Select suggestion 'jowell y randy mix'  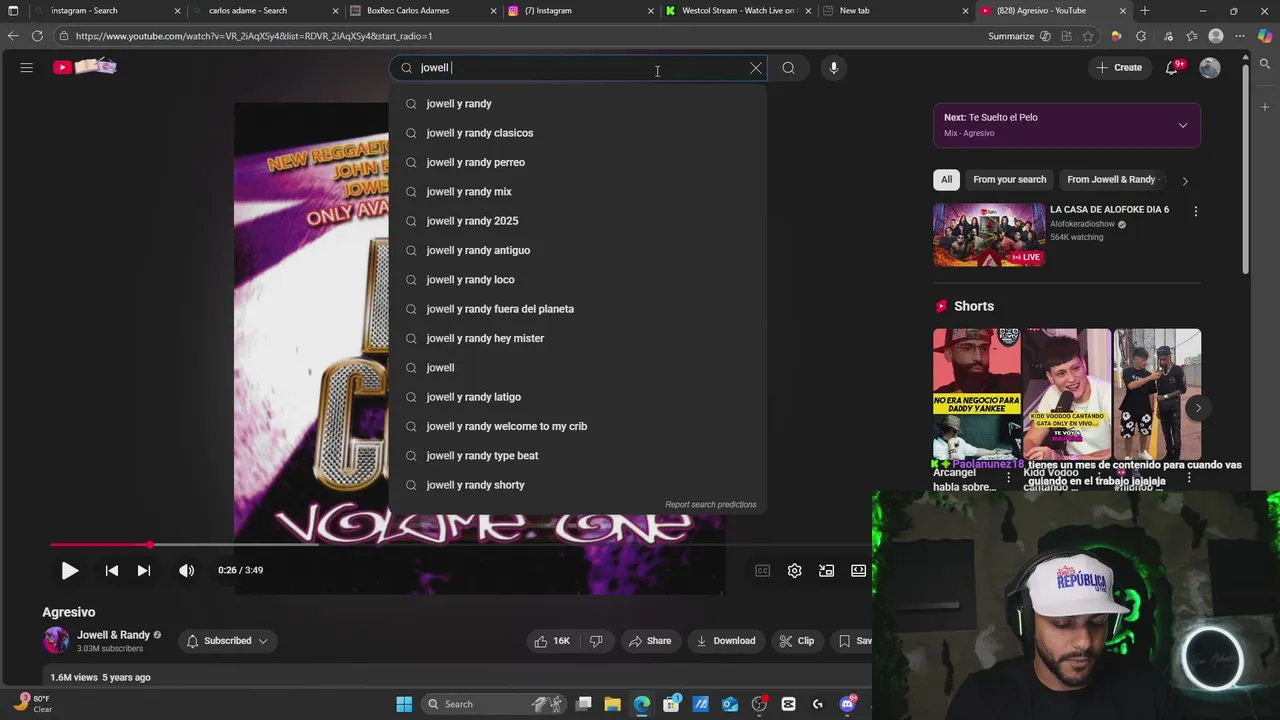click(x=578, y=191)
